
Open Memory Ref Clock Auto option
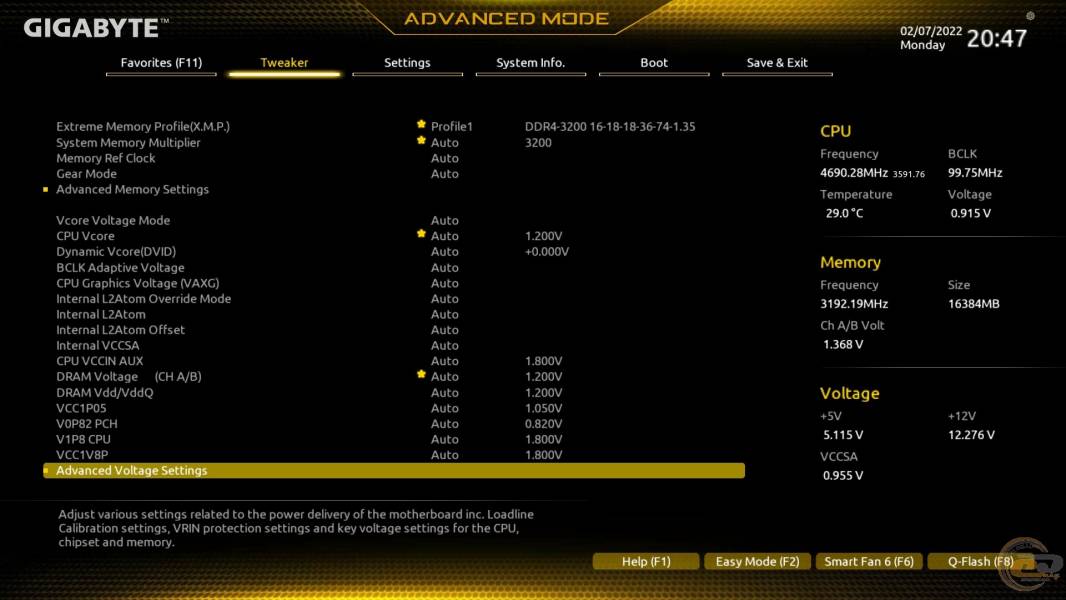pyautogui.click(x=445, y=158)
